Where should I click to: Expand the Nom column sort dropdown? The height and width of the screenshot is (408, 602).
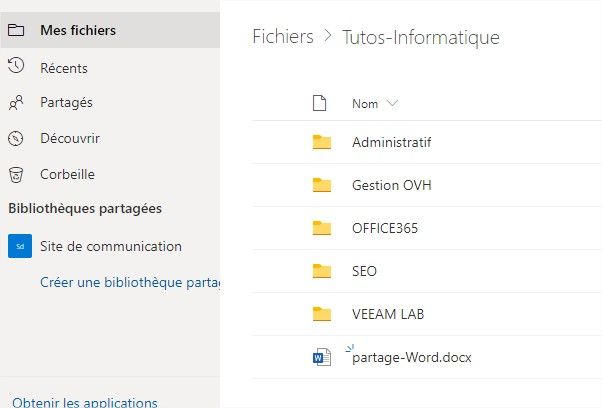pyautogui.click(x=391, y=104)
